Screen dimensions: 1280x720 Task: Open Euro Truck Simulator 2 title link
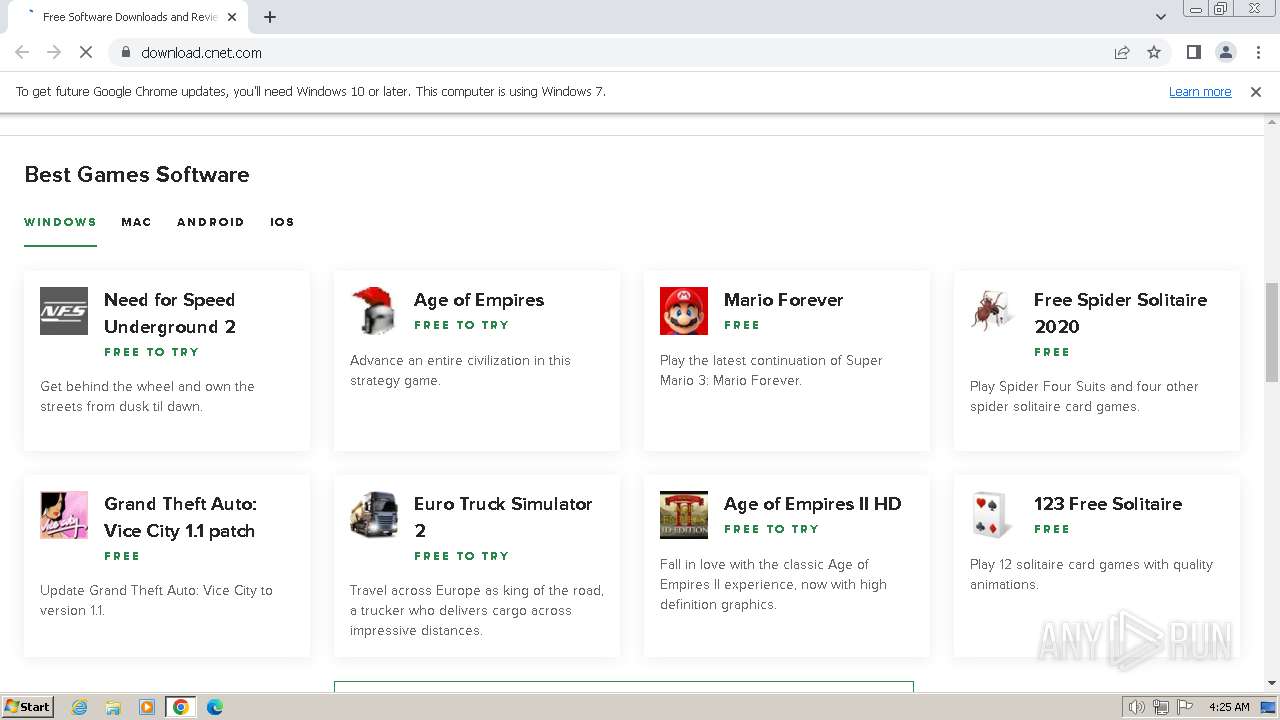pos(503,517)
